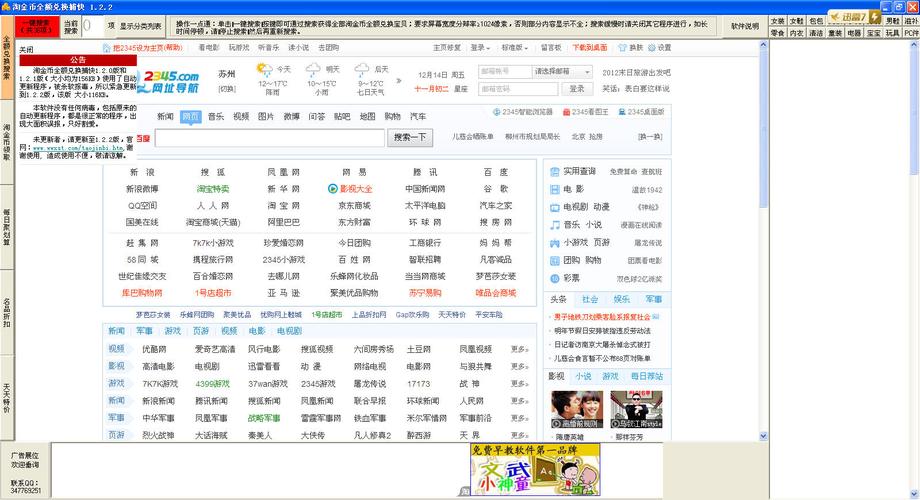
Task: Switch to 娱乐 news tab
Action: (621, 299)
